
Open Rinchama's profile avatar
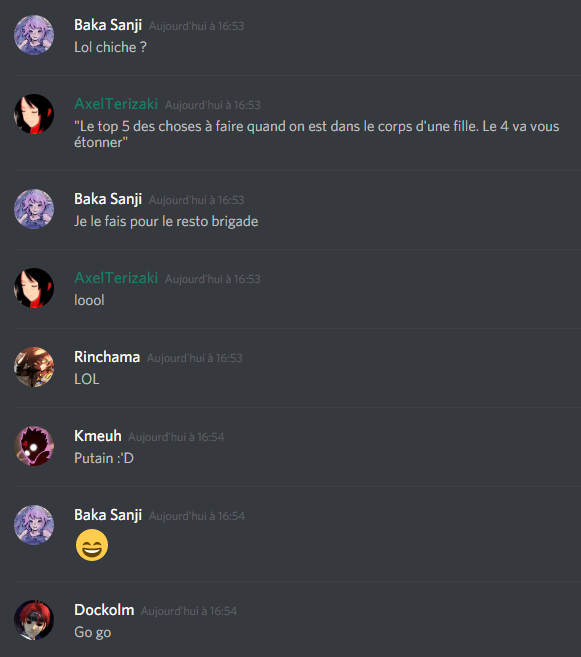pyautogui.click(x=34, y=367)
